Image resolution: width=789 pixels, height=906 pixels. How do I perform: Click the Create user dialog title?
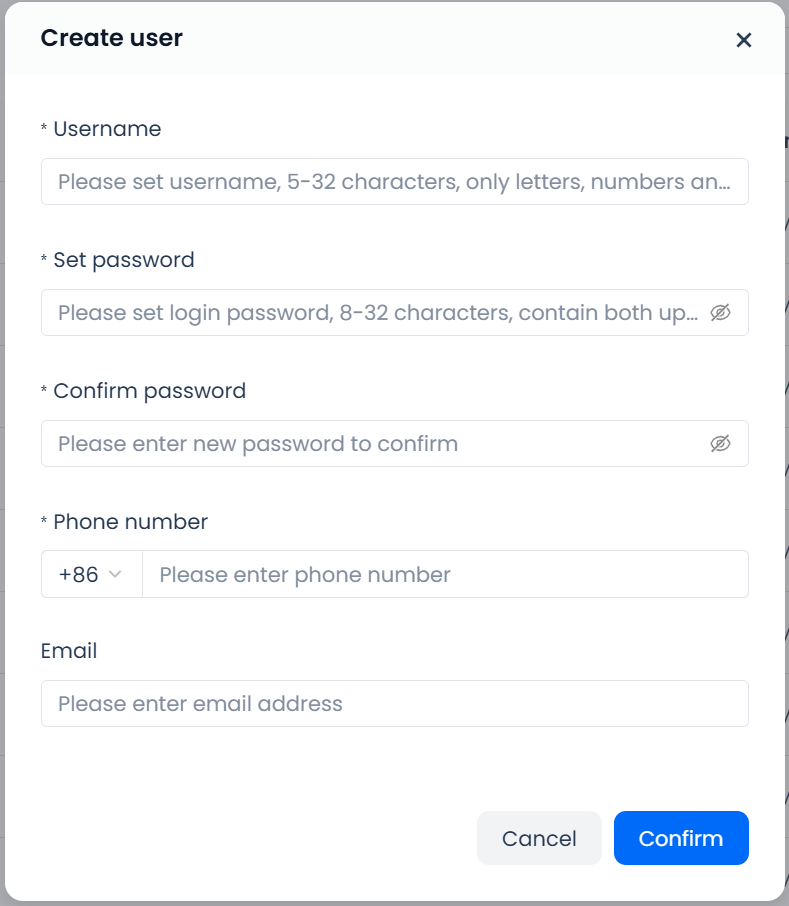coord(111,39)
